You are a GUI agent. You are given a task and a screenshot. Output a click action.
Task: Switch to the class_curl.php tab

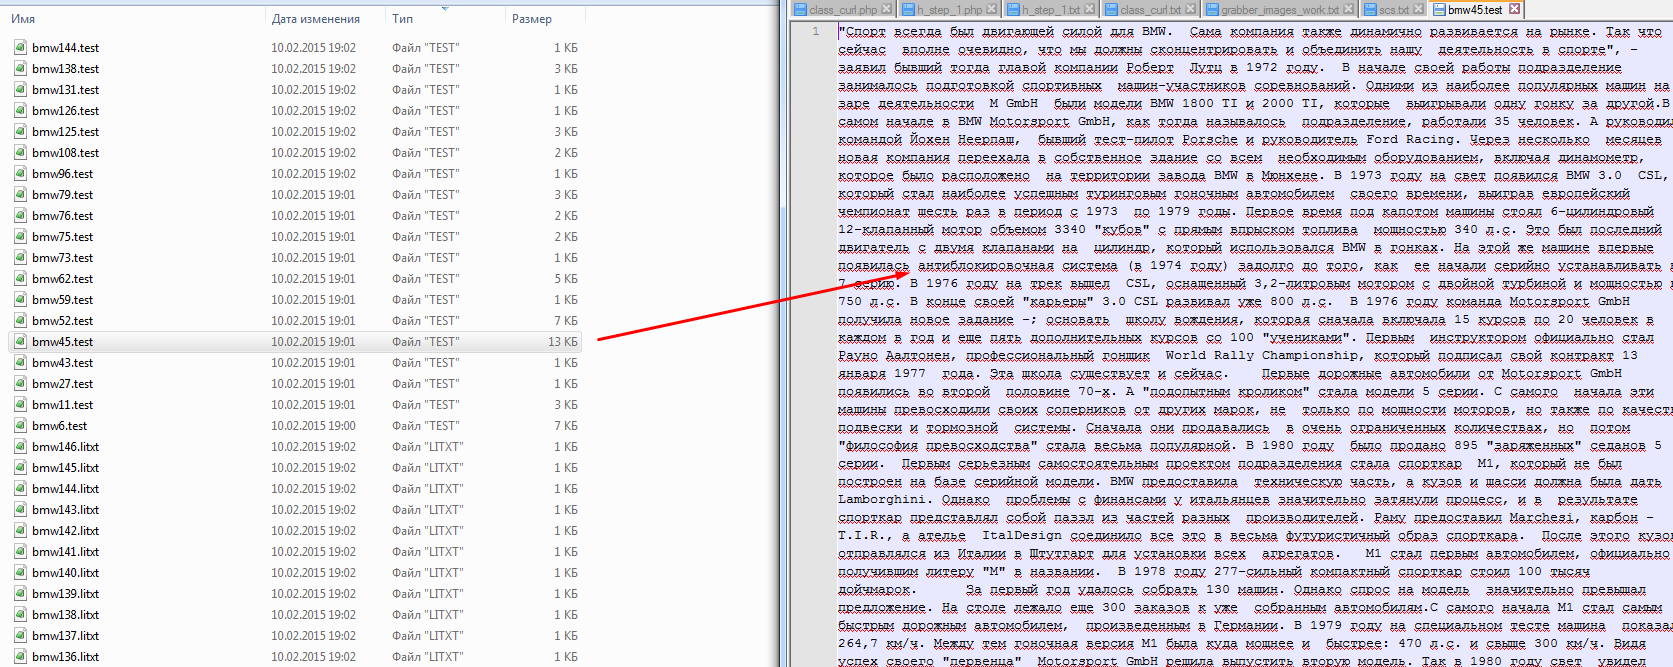843,9
